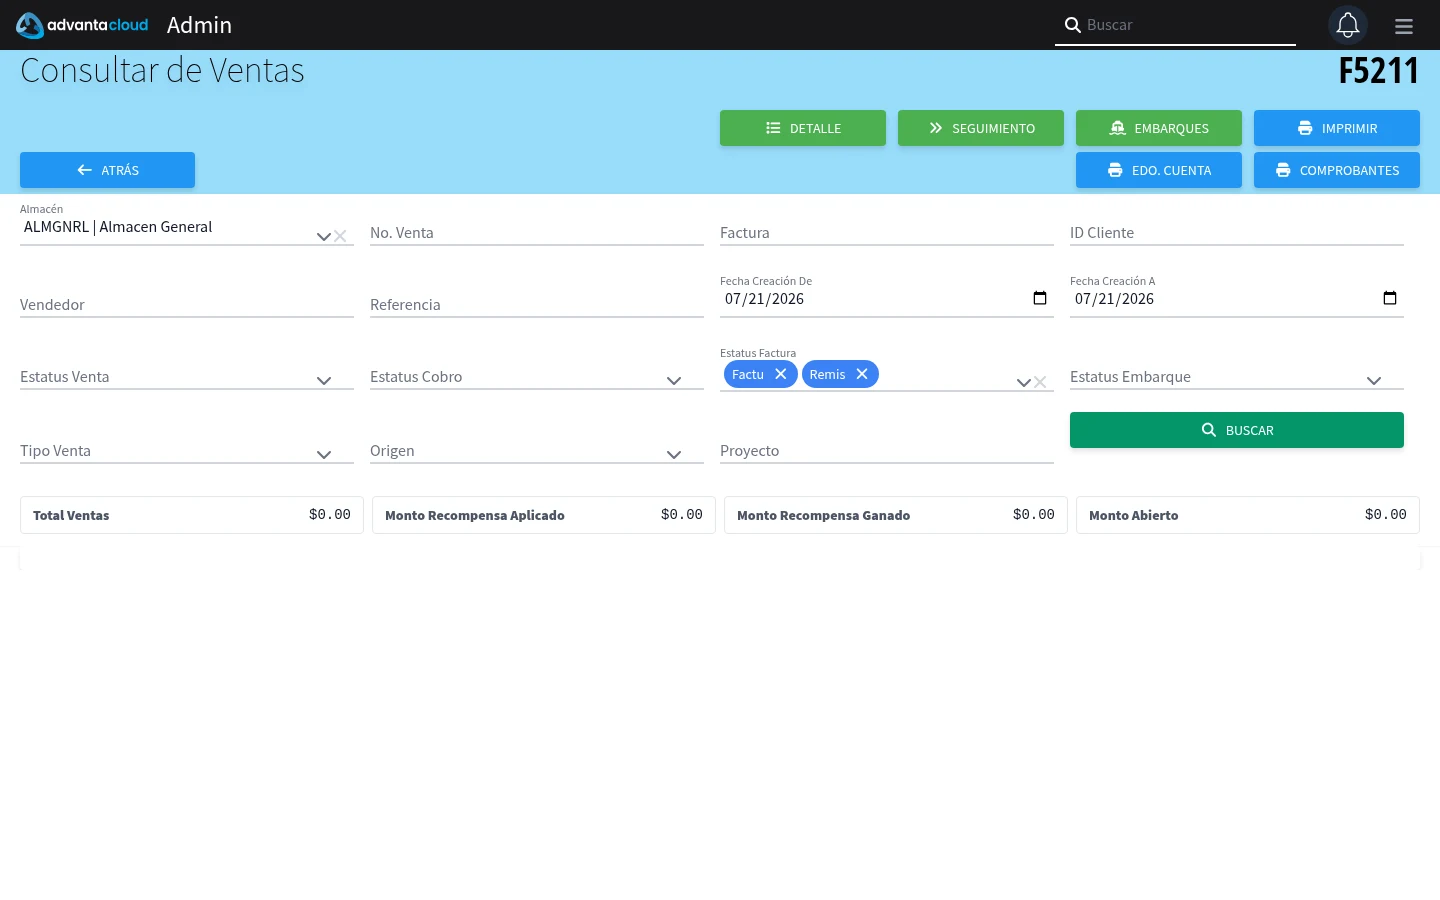Expand the Almacén dropdown arrow
1440x900 pixels.
(323, 237)
